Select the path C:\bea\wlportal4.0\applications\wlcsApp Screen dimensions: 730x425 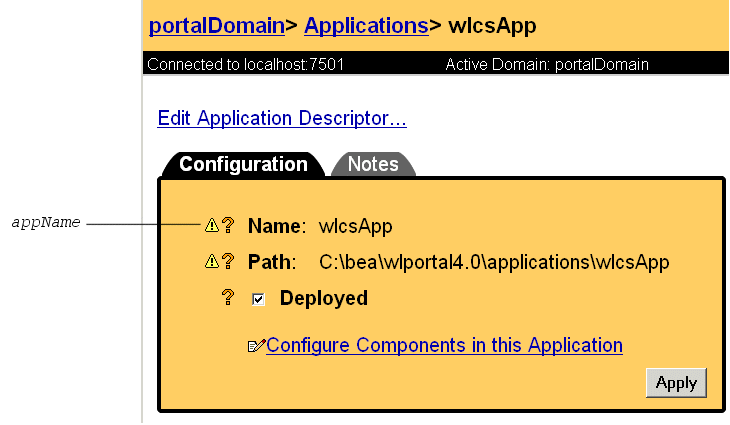(494, 263)
